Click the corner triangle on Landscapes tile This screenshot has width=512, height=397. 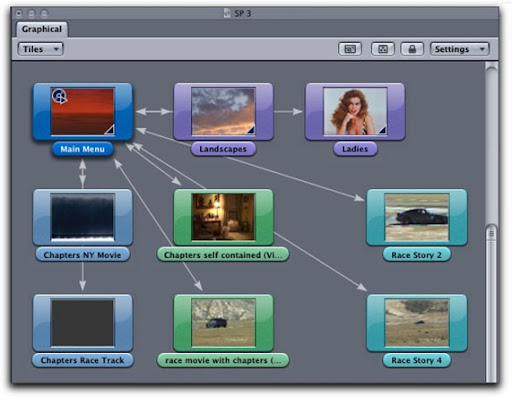tap(250, 129)
